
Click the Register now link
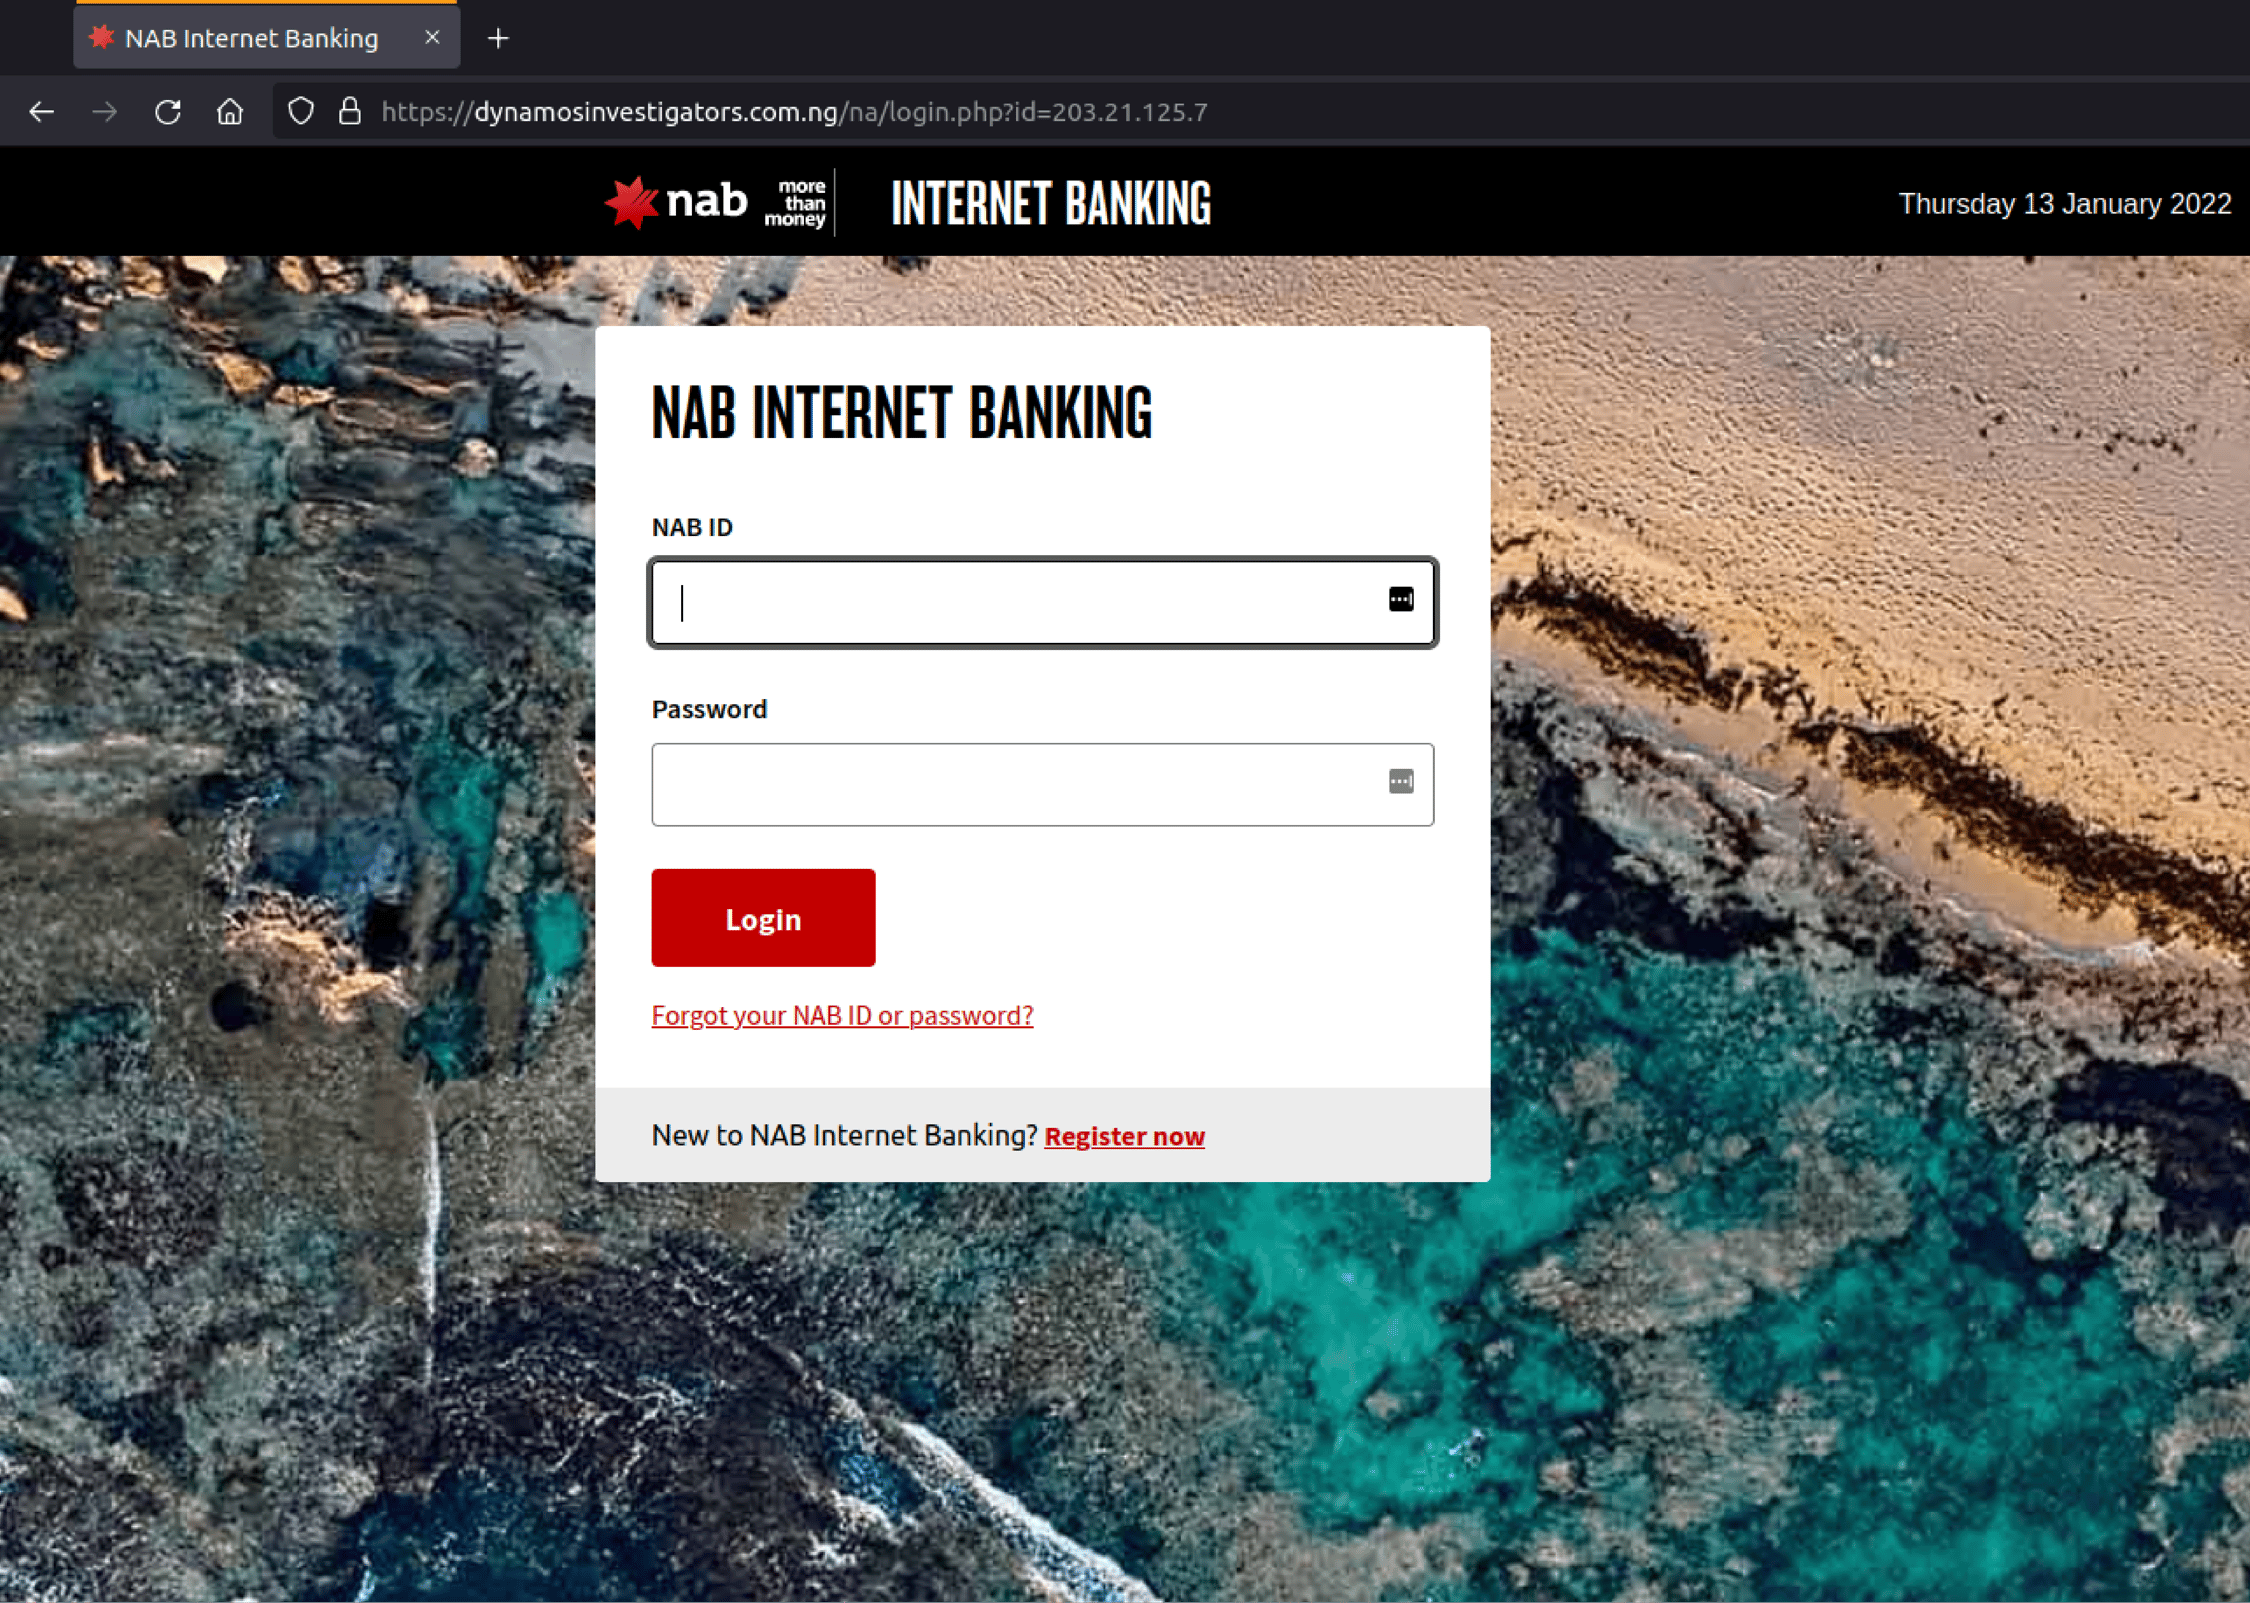[1124, 1136]
